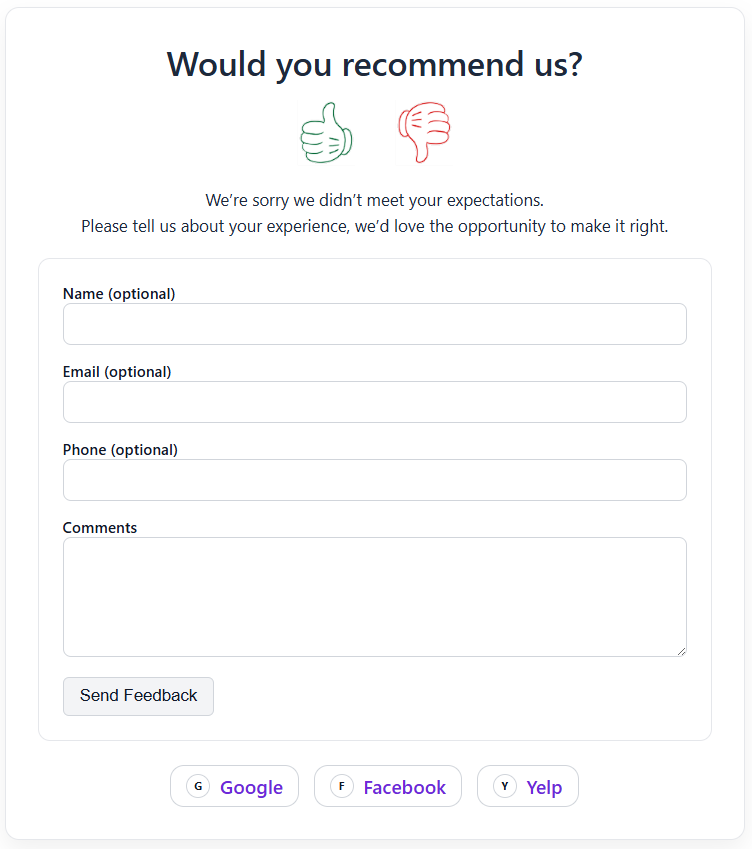Click inside the Email optional field
Viewport: 752px width, 849px height.
click(x=374, y=402)
